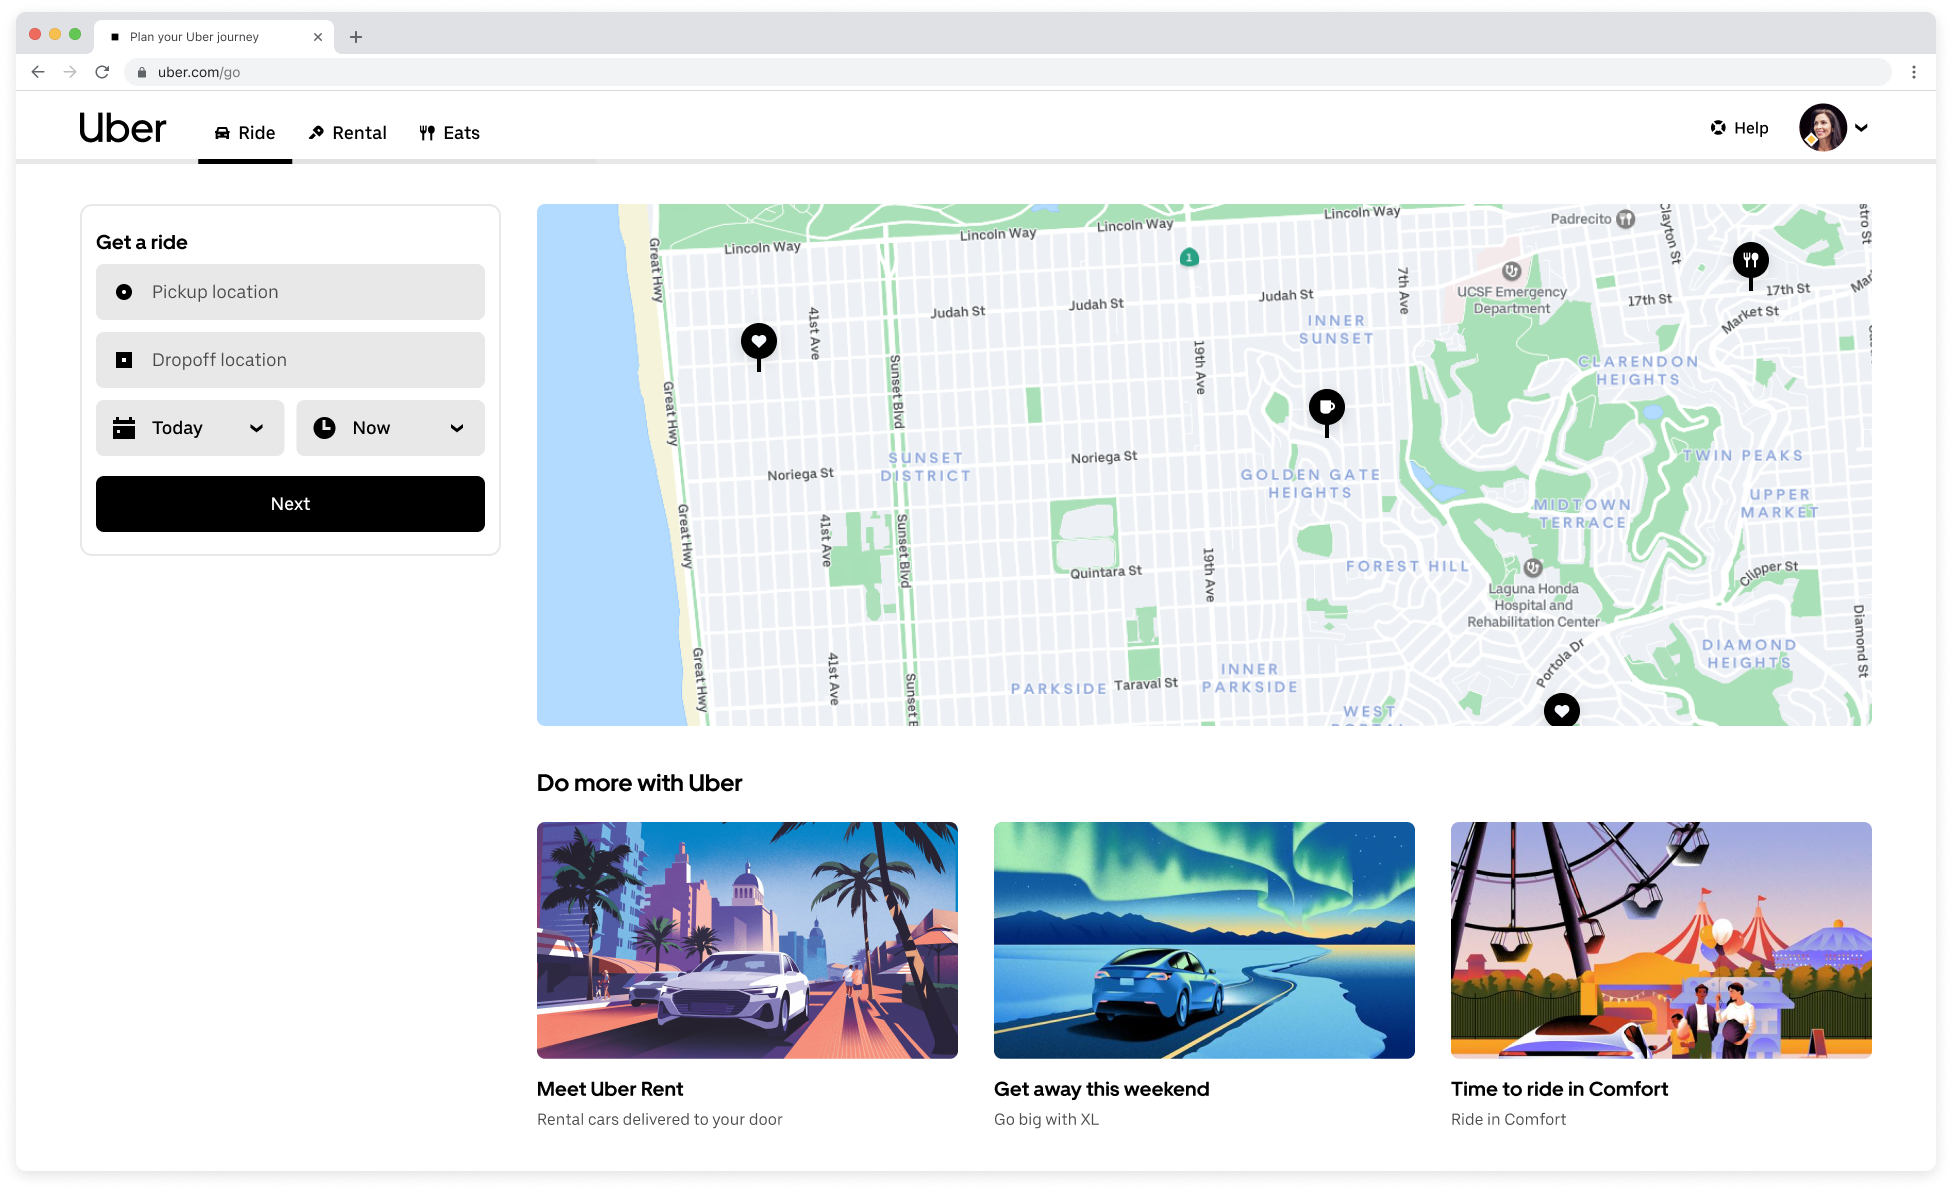
Task: Open the Help link
Action: [x=1739, y=128]
